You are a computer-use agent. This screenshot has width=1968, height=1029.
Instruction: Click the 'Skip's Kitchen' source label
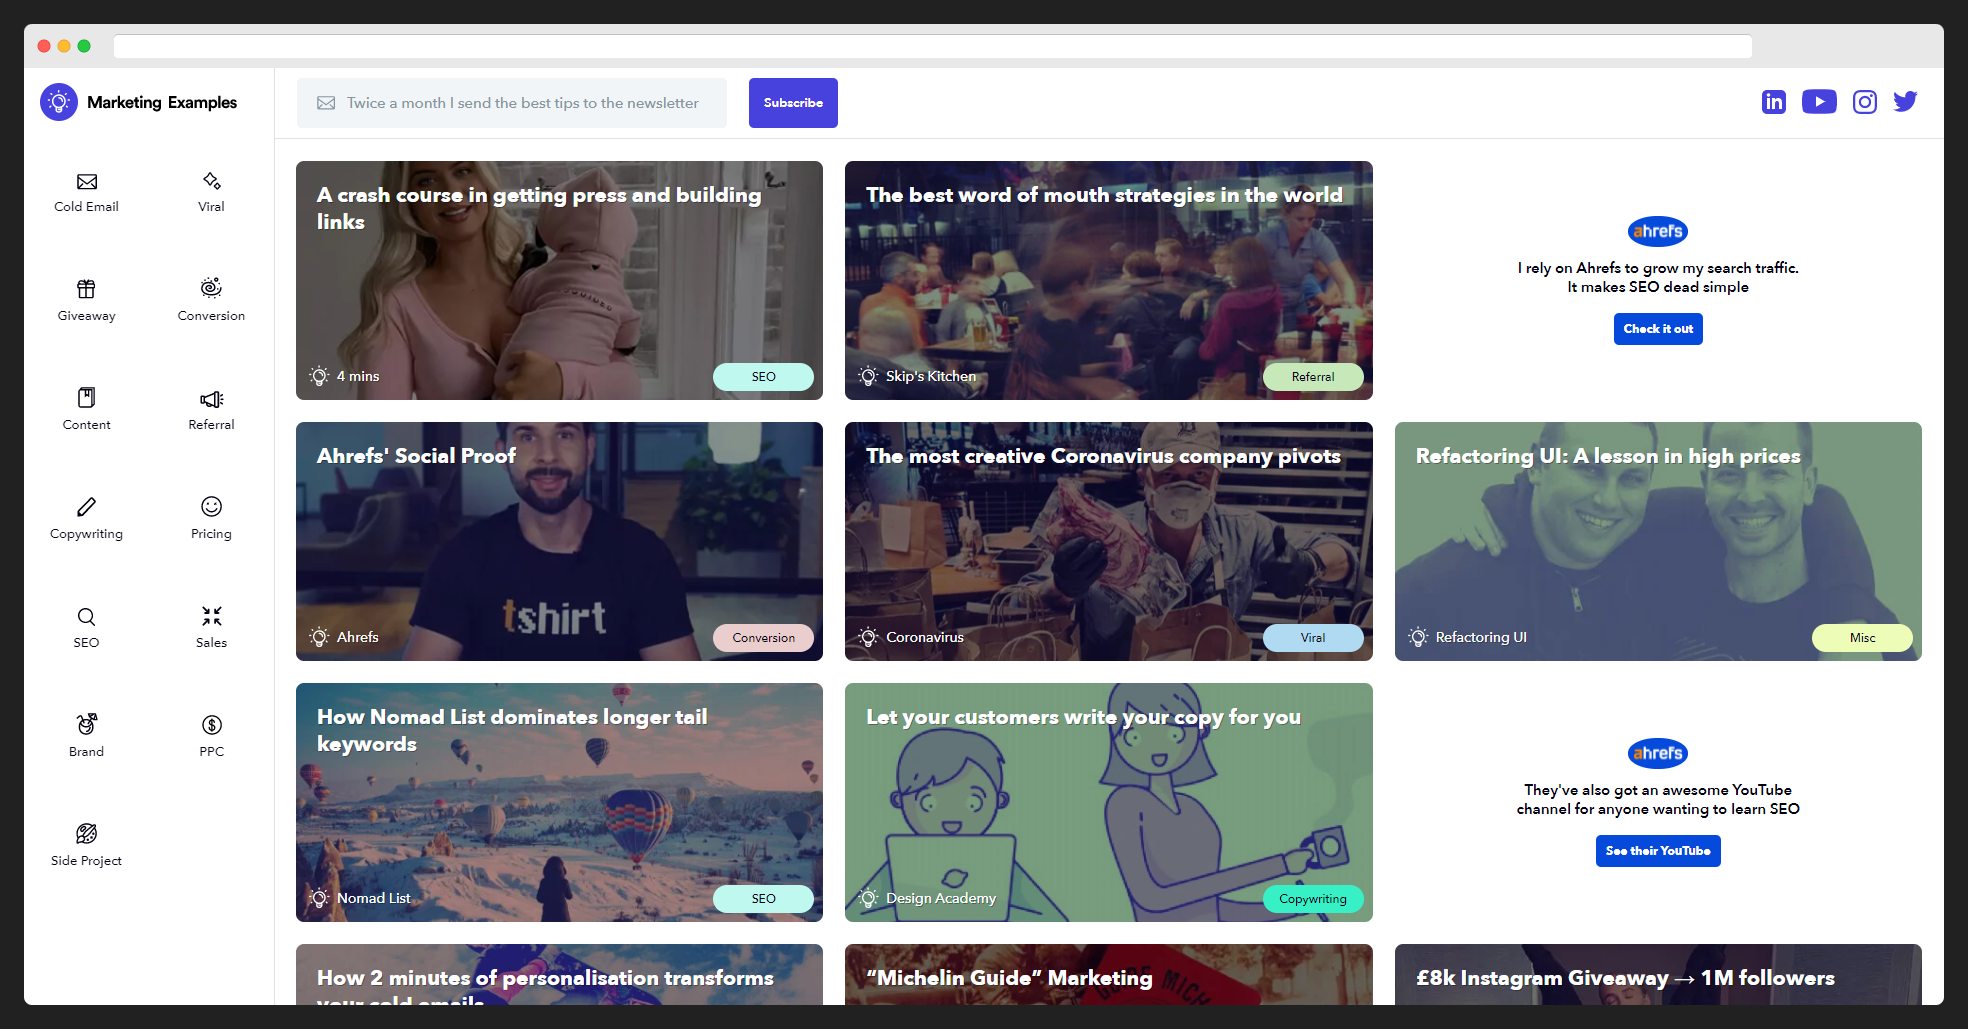click(x=931, y=376)
